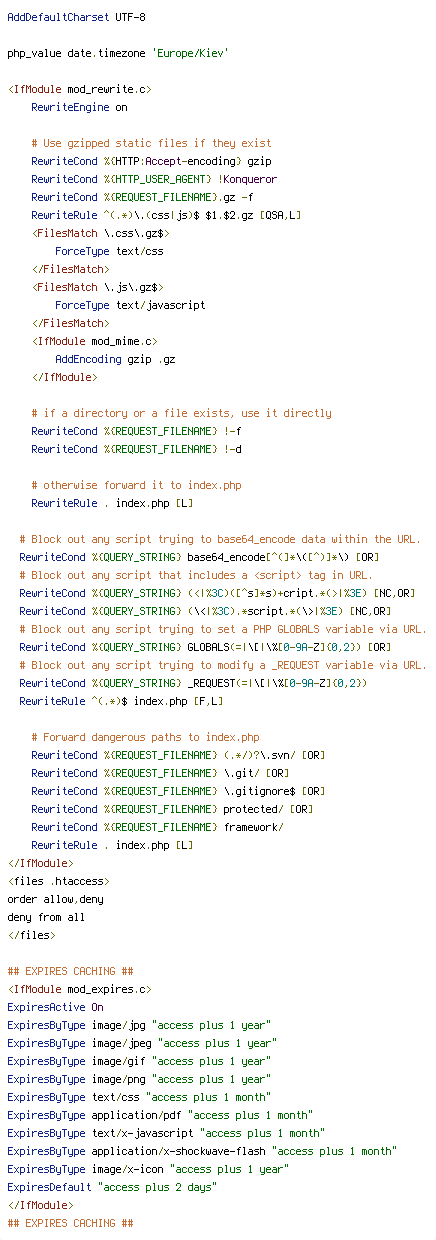Viewport: 436px width, 1240px height.
Task: Select the 'ForceType text/css' line
Action: [109, 251]
